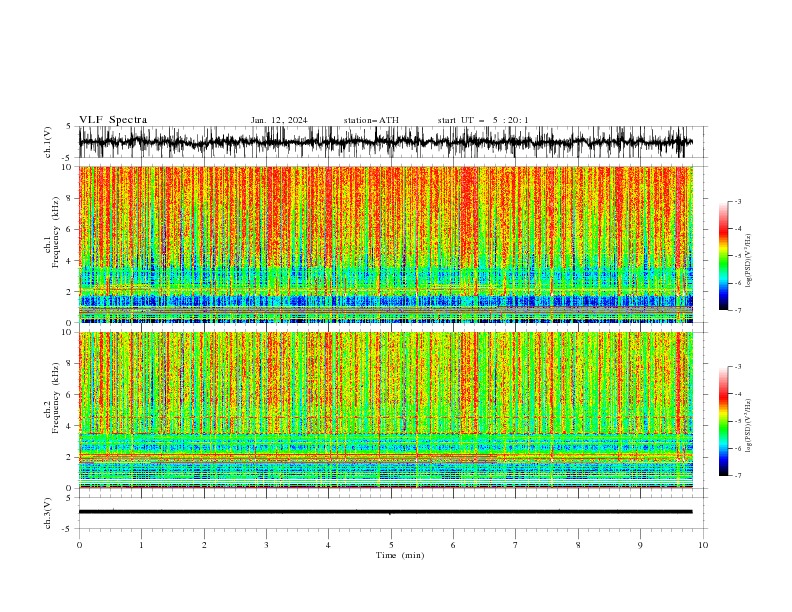Image resolution: width=792 pixels, height=612 pixels.
Task: Select the date text "Jan. 12, 2024"
Action: point(279,120)
